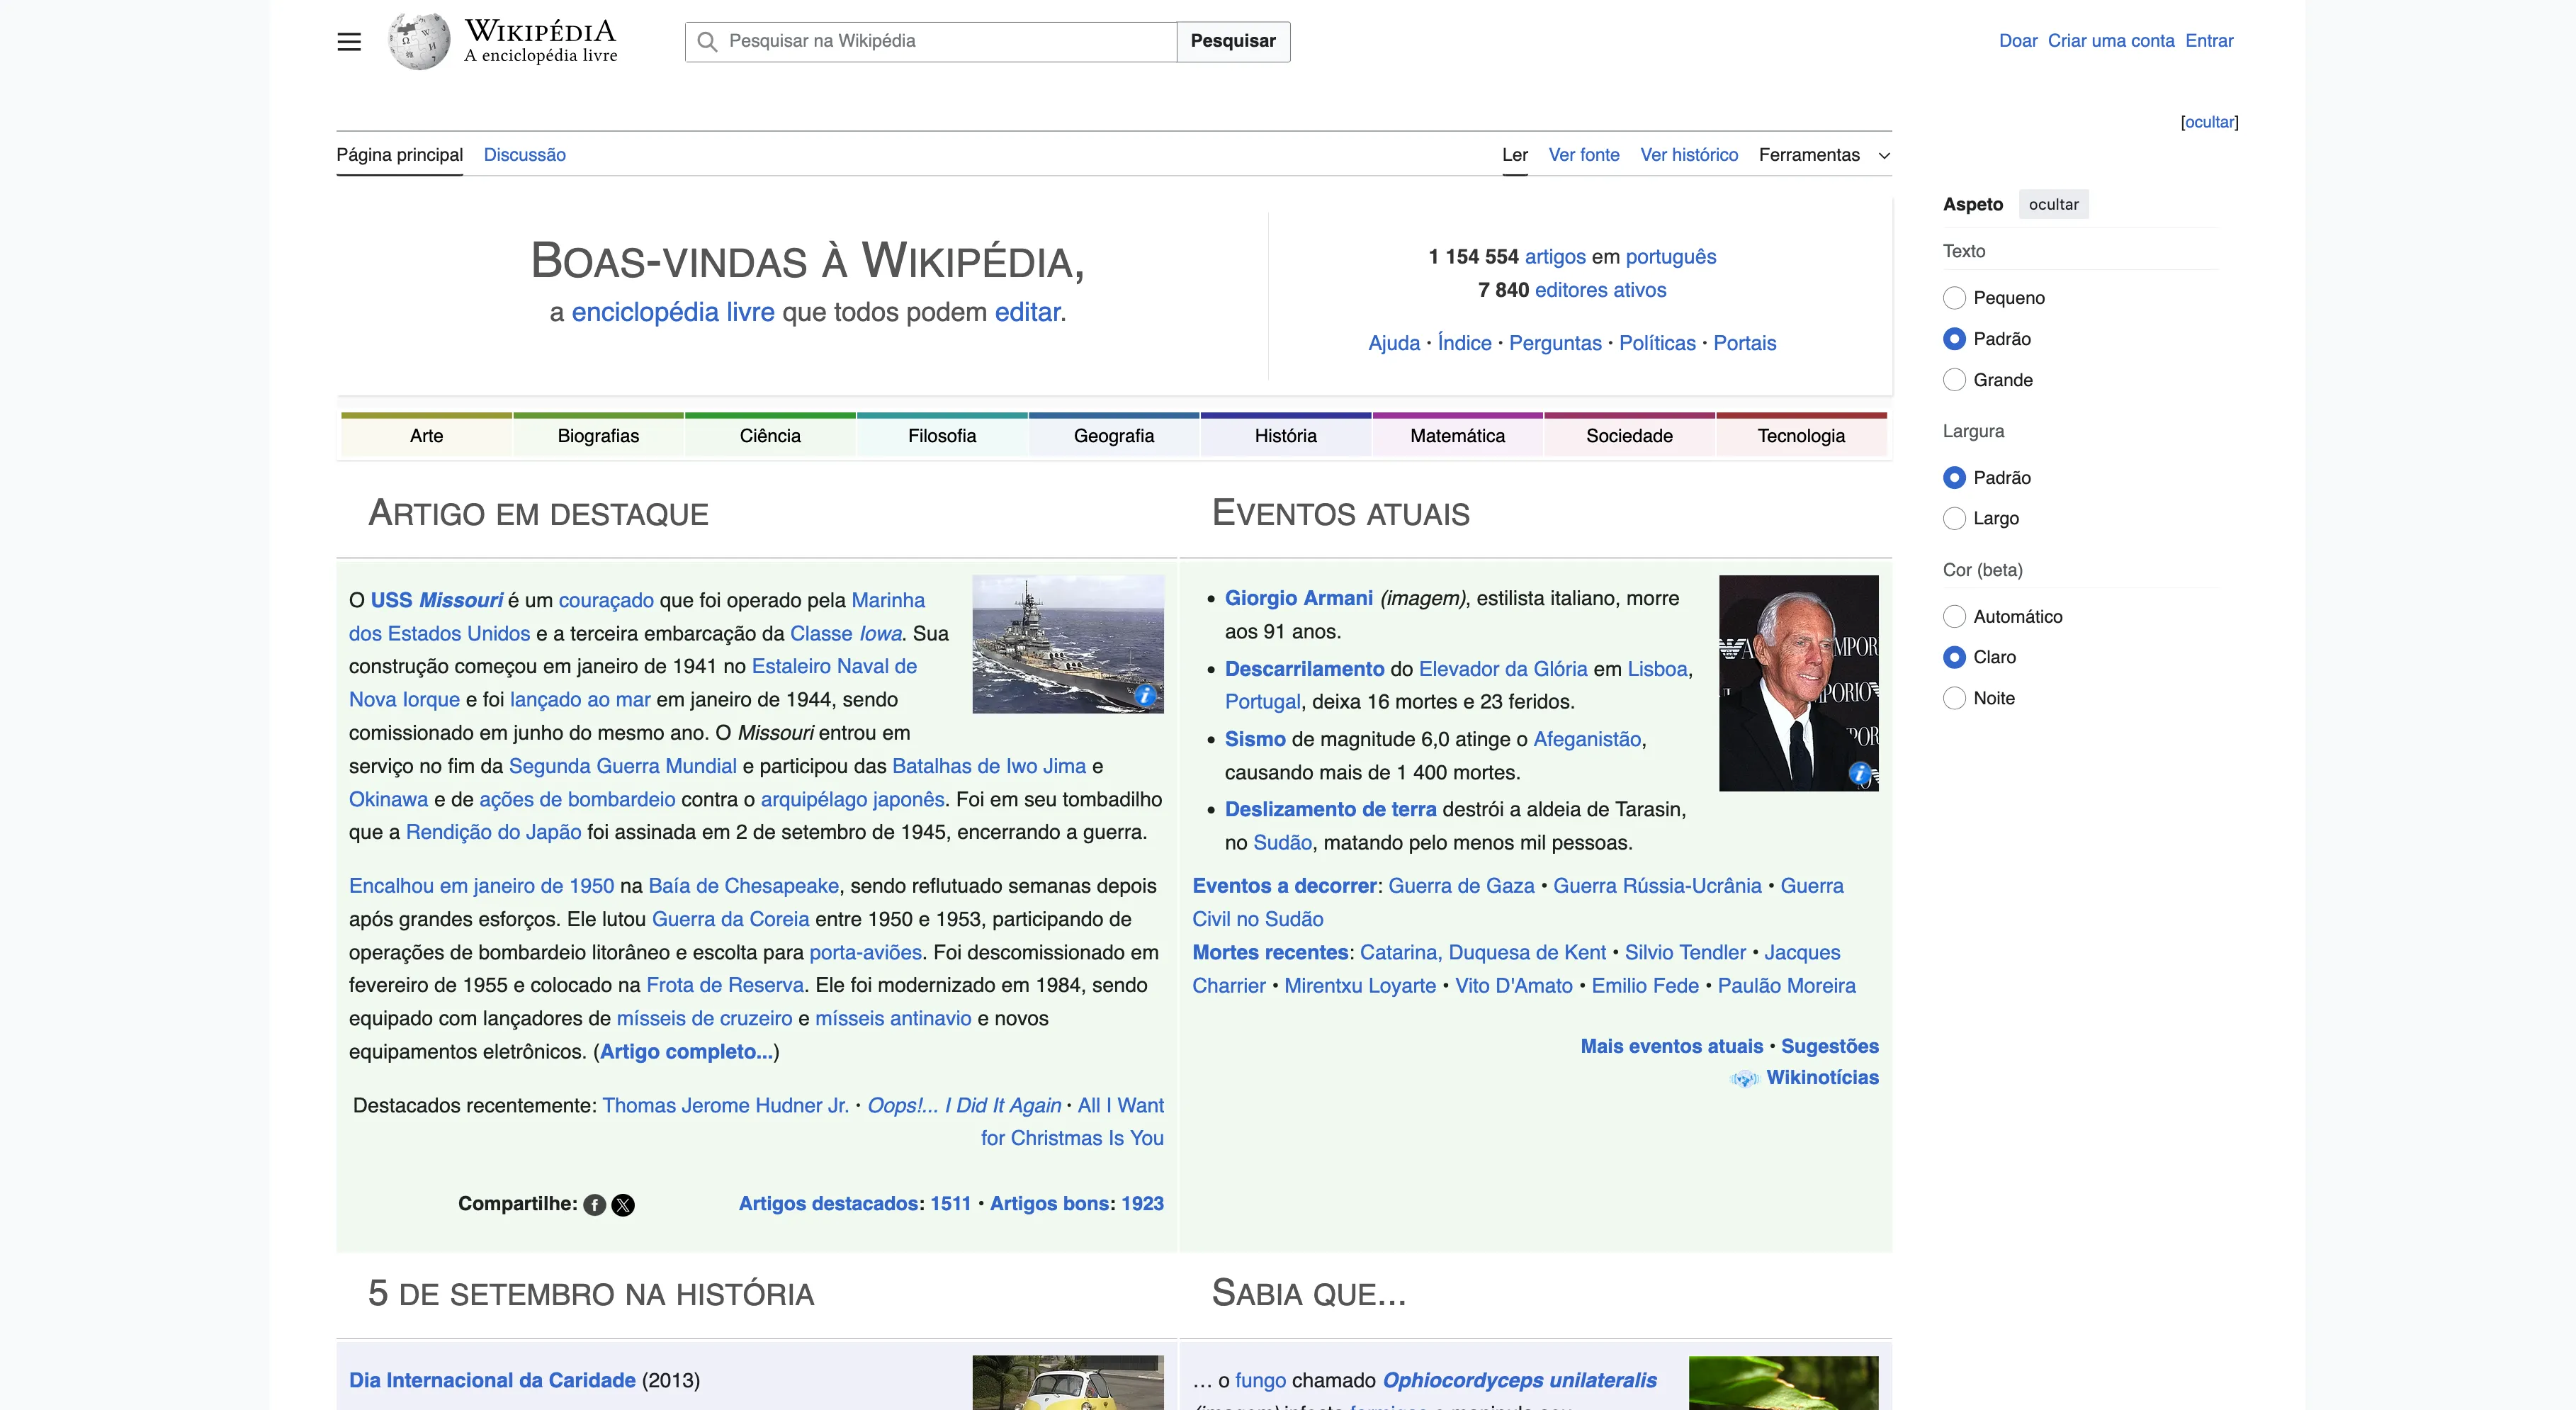Open the Ver fonte tab
Screen dimensions: 2576x1410
click(x=1584, y=155)
